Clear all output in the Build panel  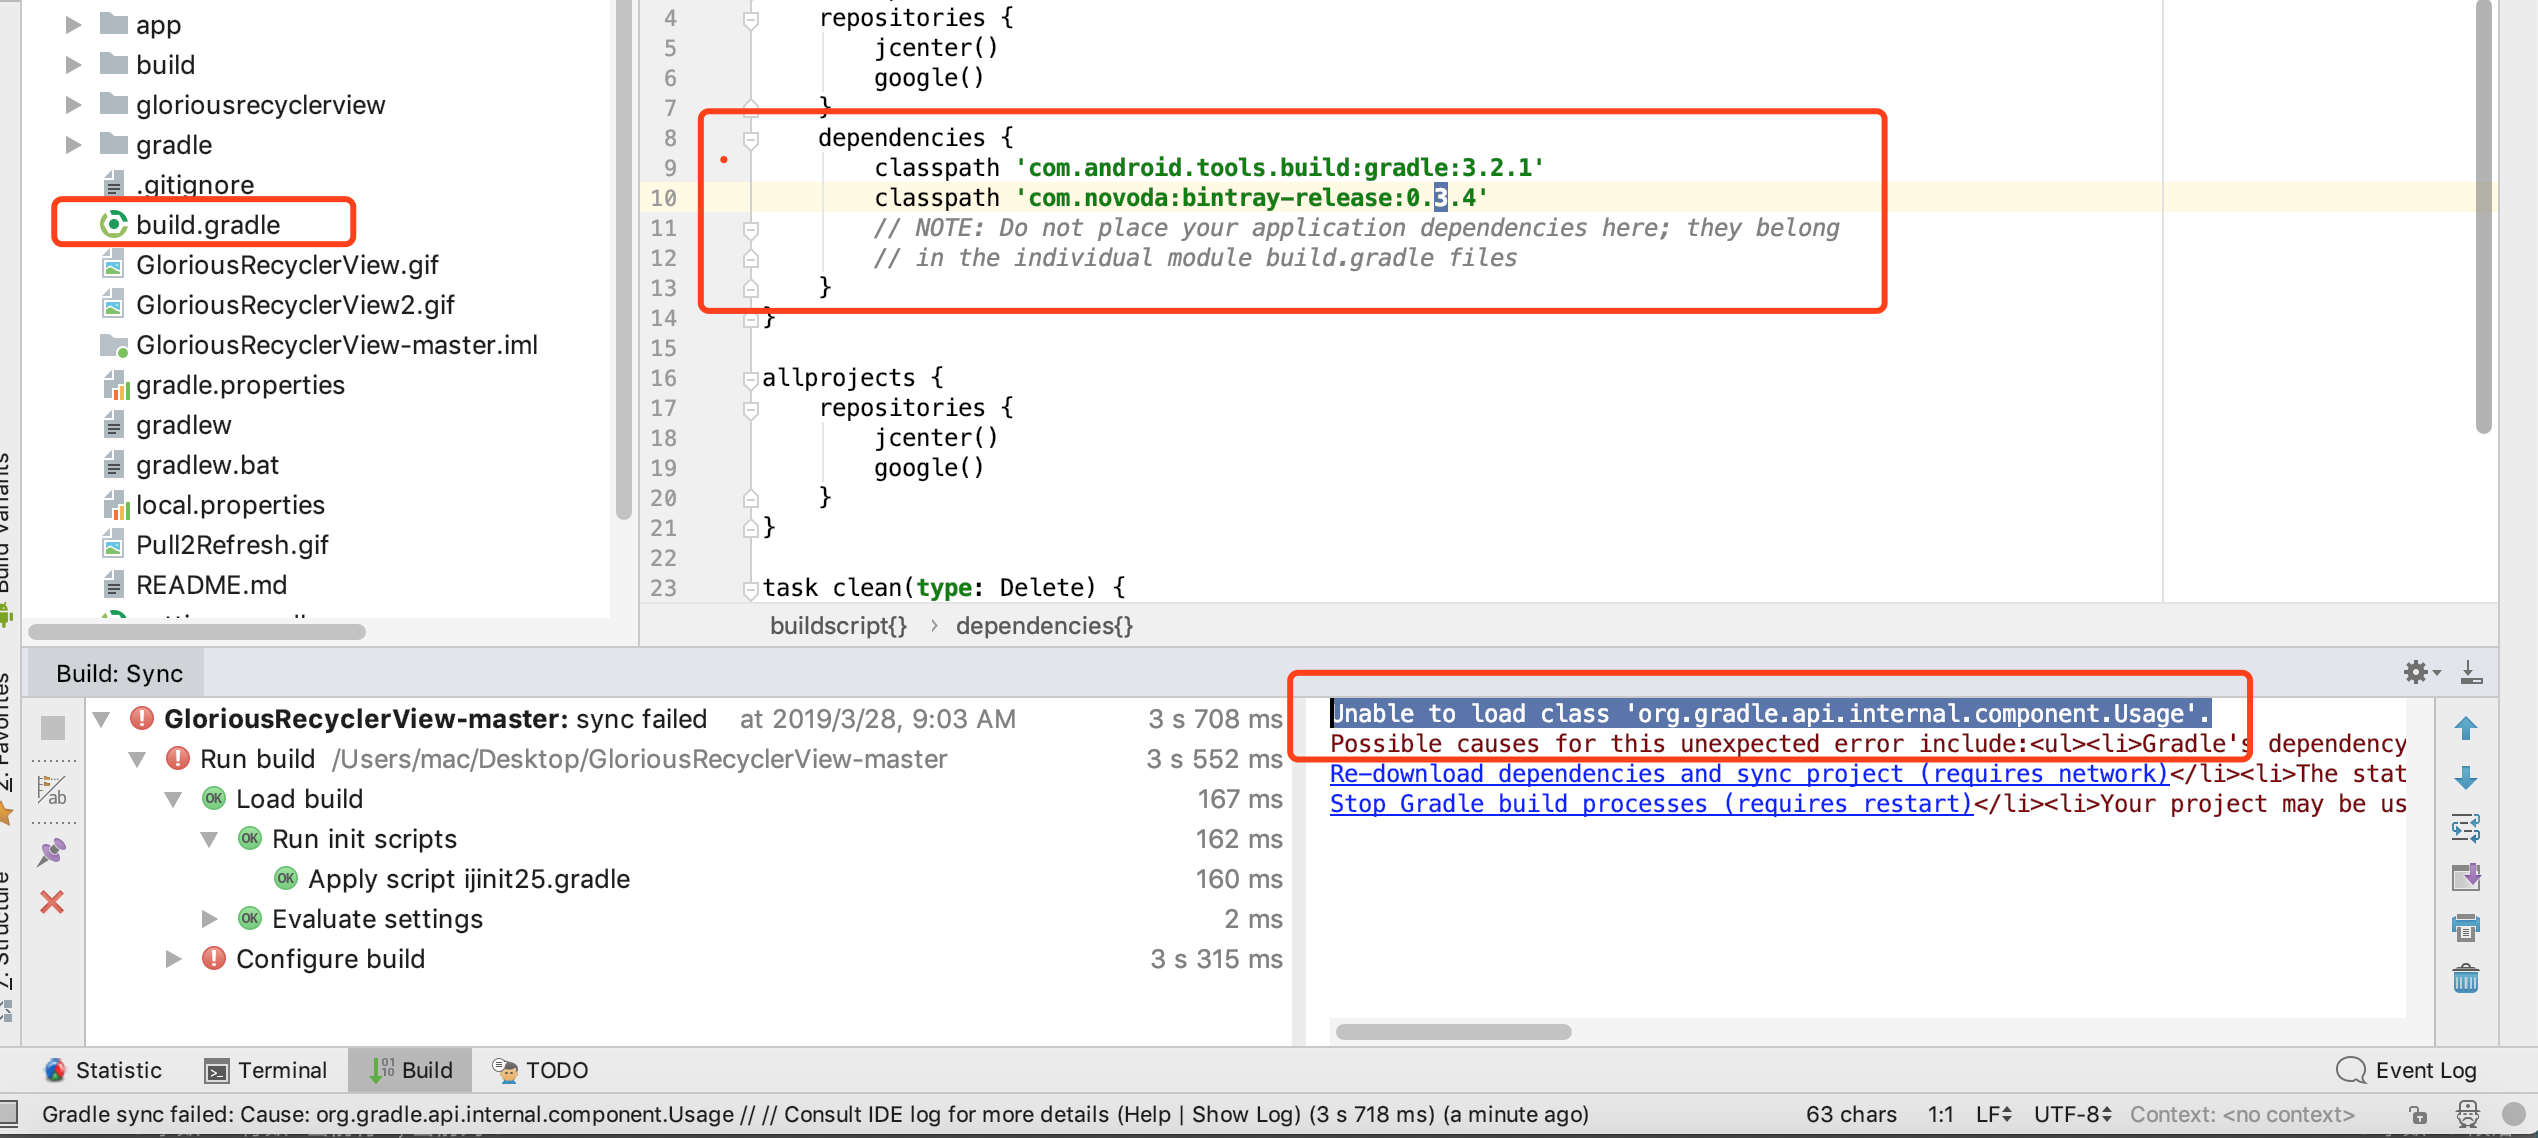[2467, 978]
